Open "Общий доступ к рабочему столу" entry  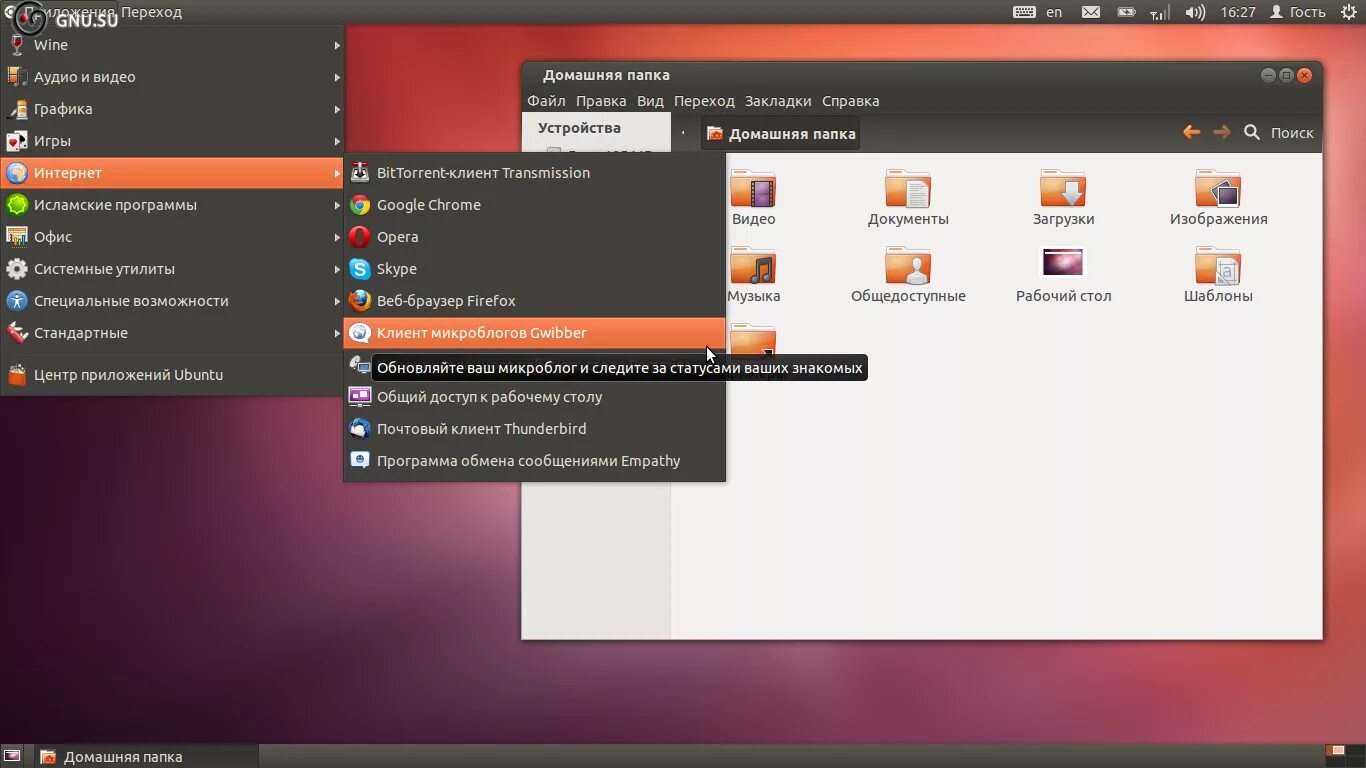pyautogui.click(x=534, y=397)
